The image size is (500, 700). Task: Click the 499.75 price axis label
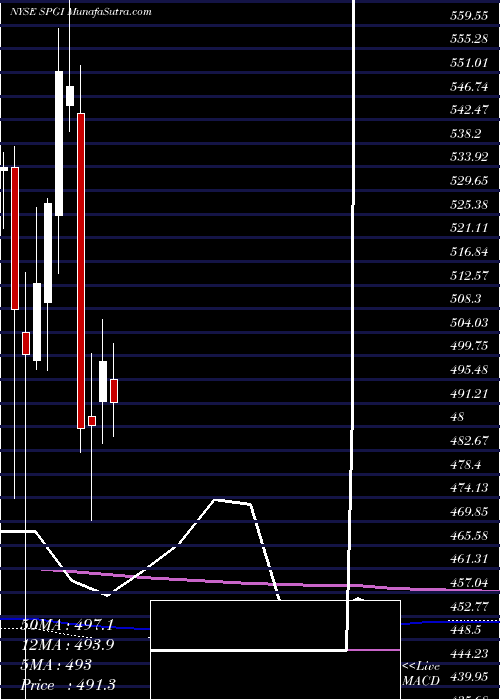pos(468,347)
